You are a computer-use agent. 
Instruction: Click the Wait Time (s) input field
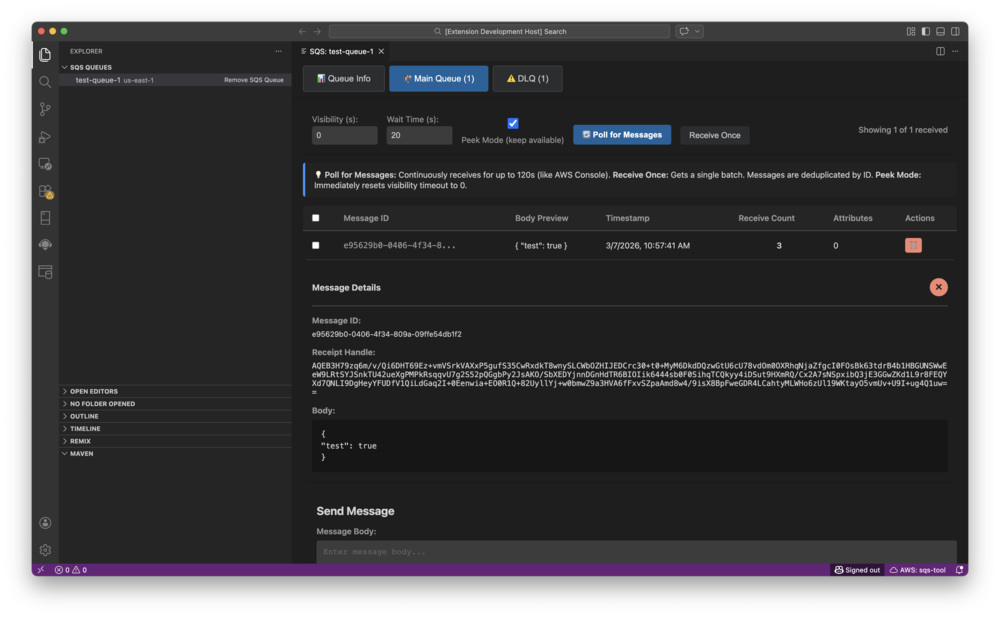coord(419,135)
